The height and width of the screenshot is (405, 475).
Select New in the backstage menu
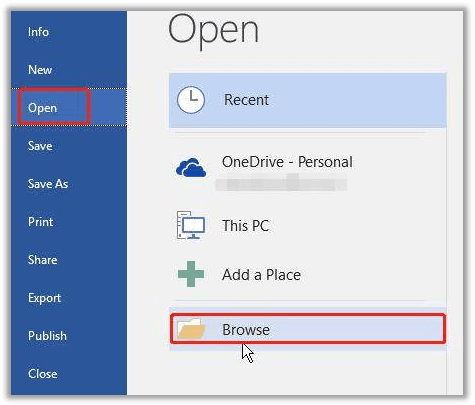(40, 70)
